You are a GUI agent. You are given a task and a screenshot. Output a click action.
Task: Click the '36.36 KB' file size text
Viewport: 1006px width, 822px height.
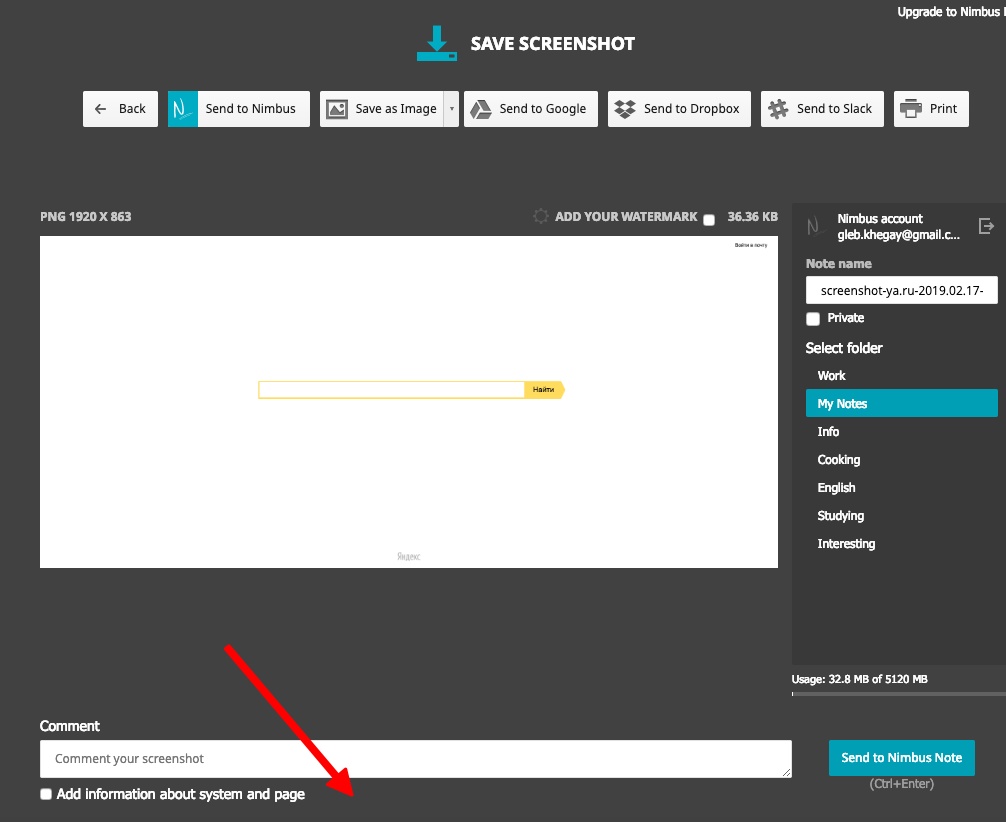click(753, 217)
